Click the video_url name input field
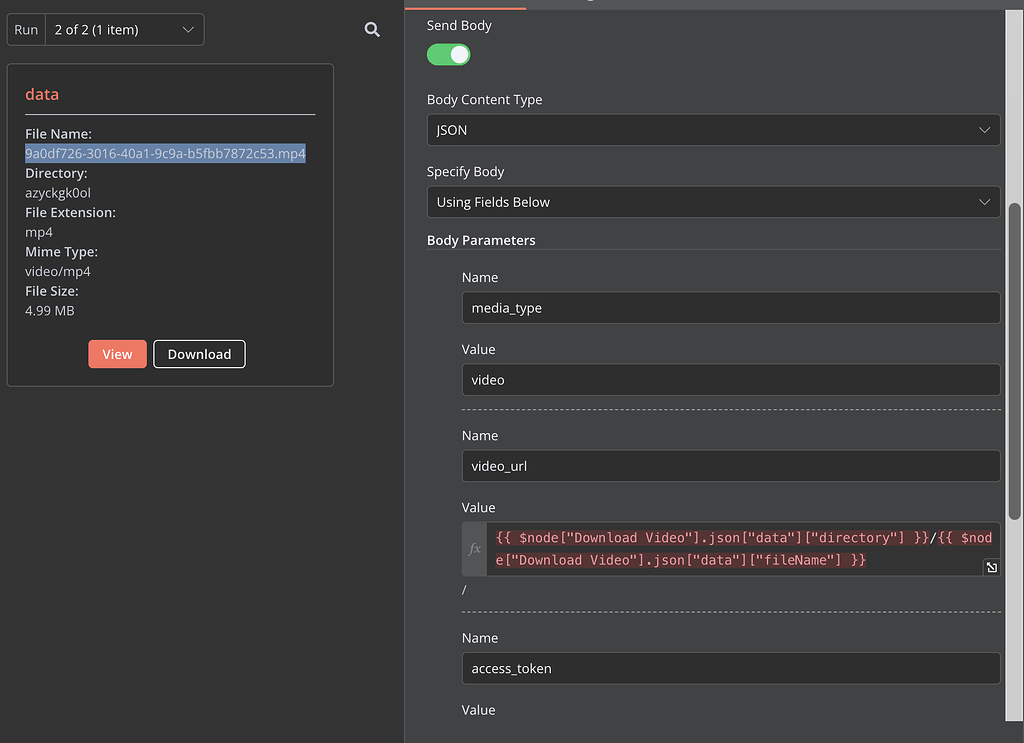Screen dimensions: 1024x743 730,466
